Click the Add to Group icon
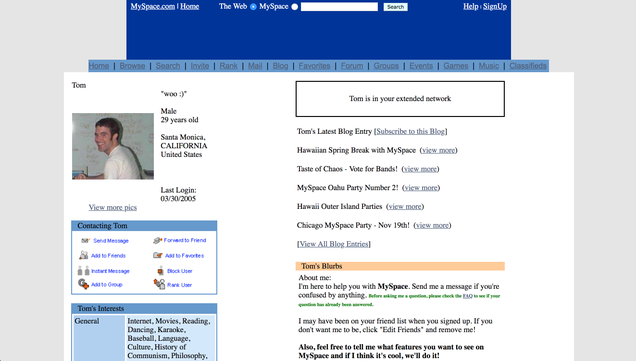 pyautogui.click(x=83, y=284)
